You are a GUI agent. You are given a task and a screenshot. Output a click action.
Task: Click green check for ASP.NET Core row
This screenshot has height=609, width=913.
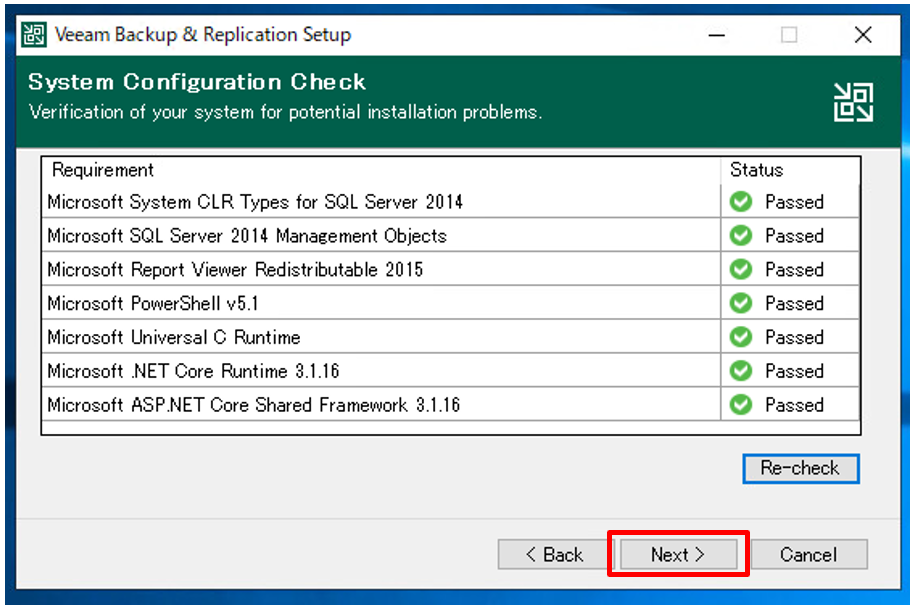[741, 404]
